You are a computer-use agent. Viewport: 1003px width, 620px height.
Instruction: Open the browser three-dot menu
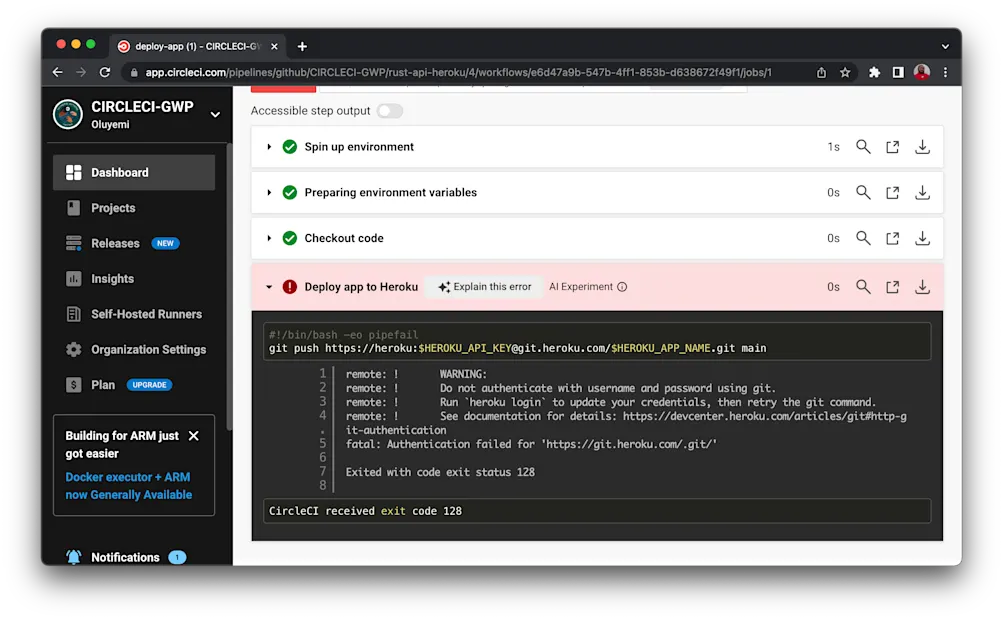click(945, 73)
